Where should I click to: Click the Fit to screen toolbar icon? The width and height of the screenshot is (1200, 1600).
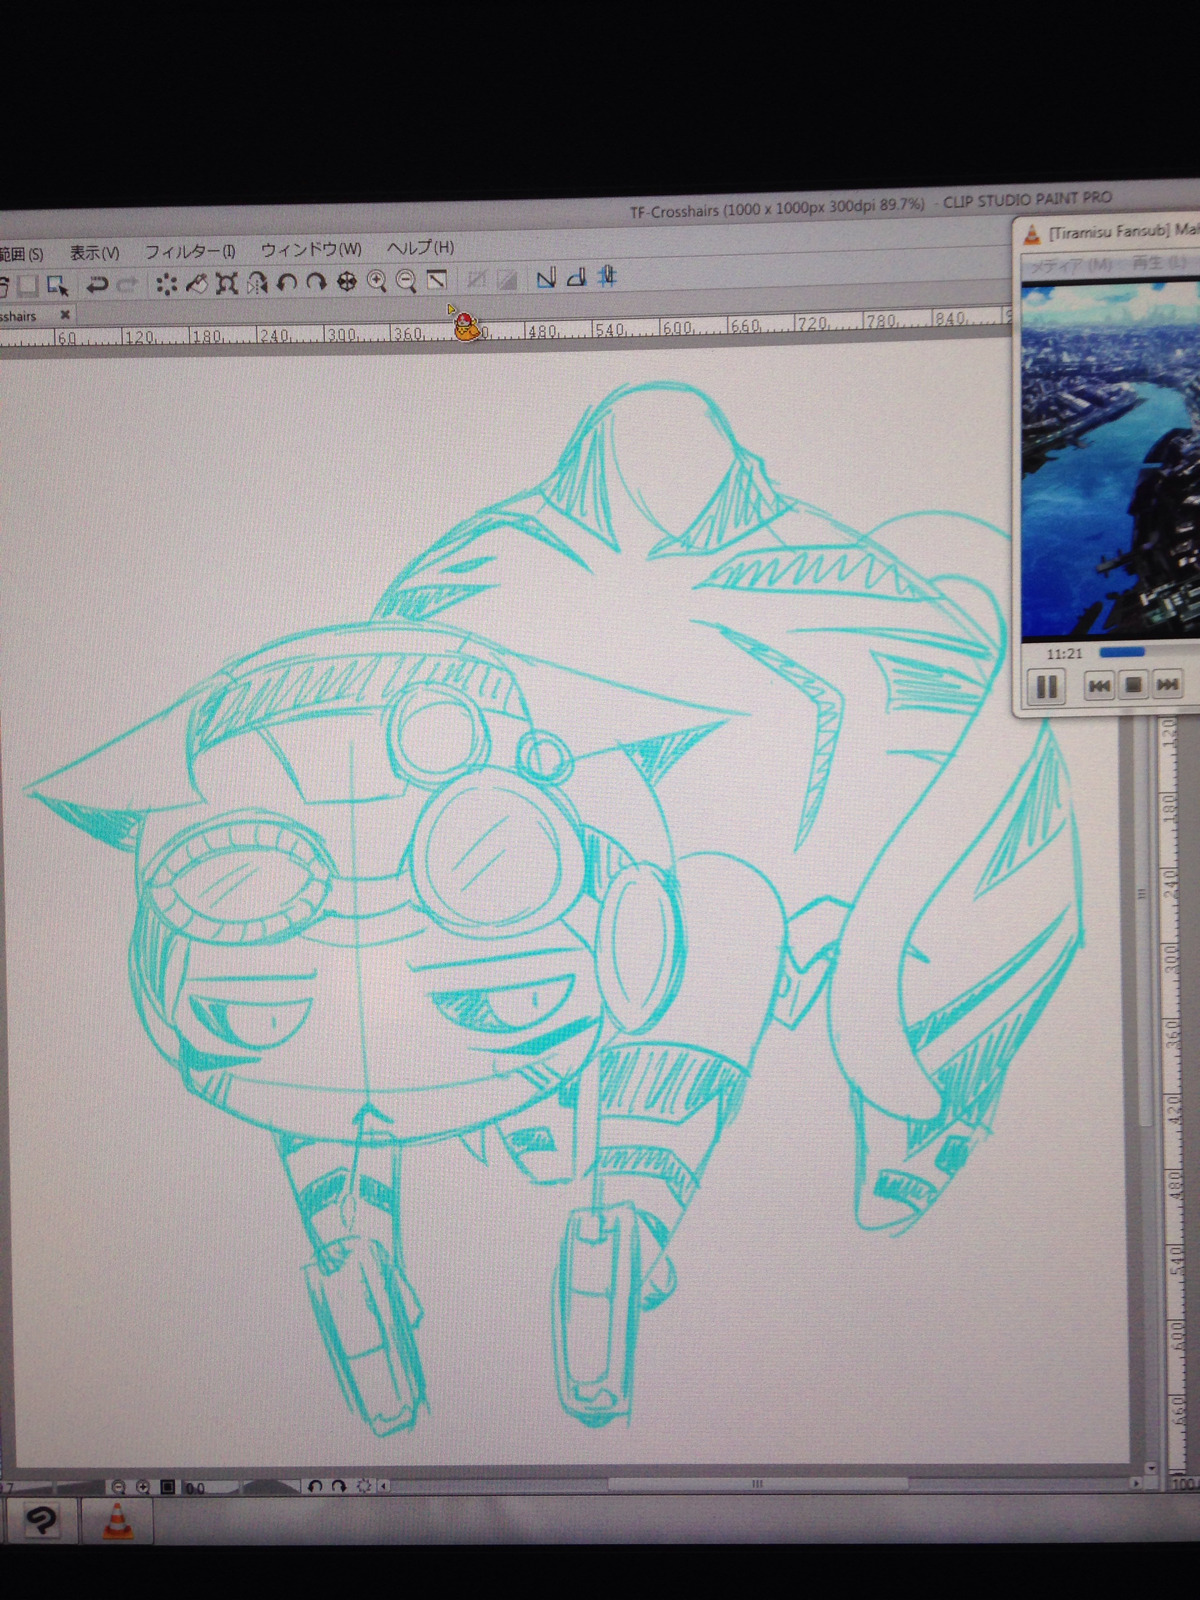[437, 281]
